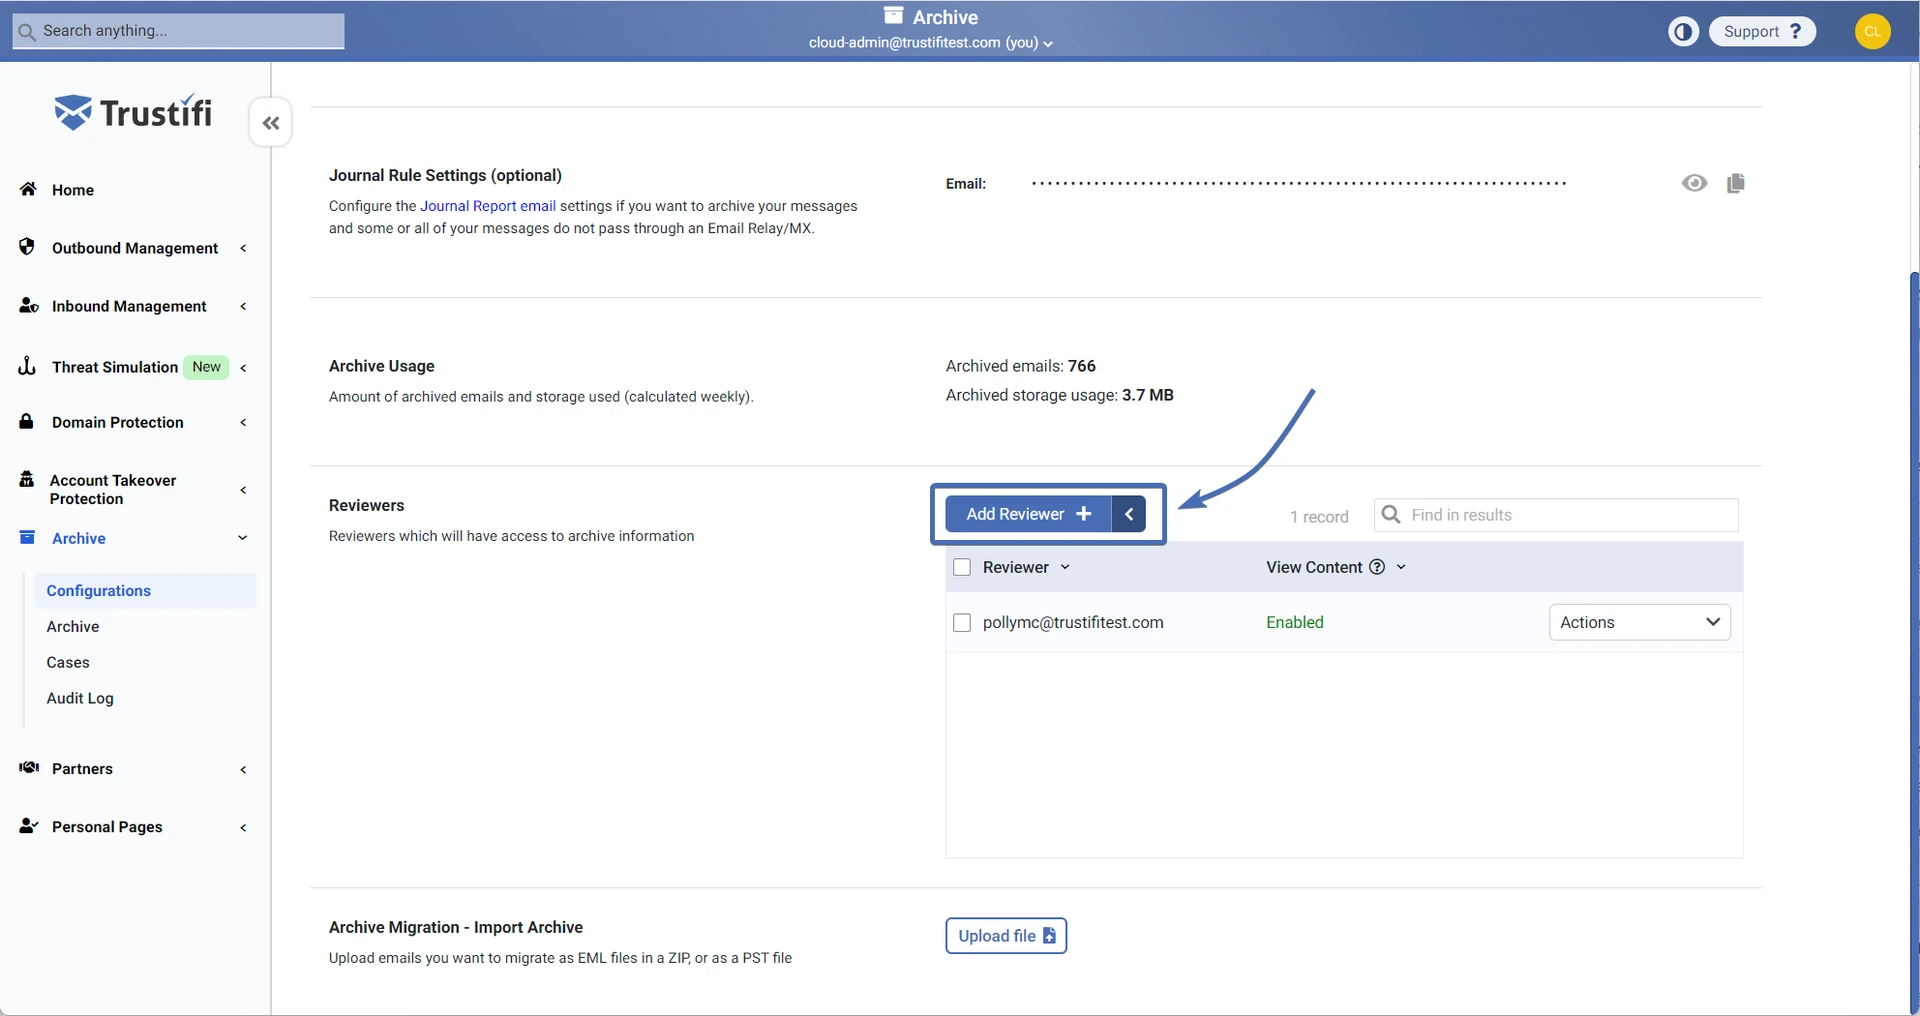Select all reviewers checkbox in header
Image resolution: width=1920 pixels, height=1016 pixels.
point(962,567)
